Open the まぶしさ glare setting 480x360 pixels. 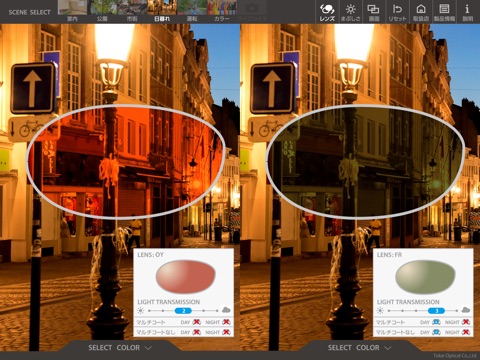(350, 12)
